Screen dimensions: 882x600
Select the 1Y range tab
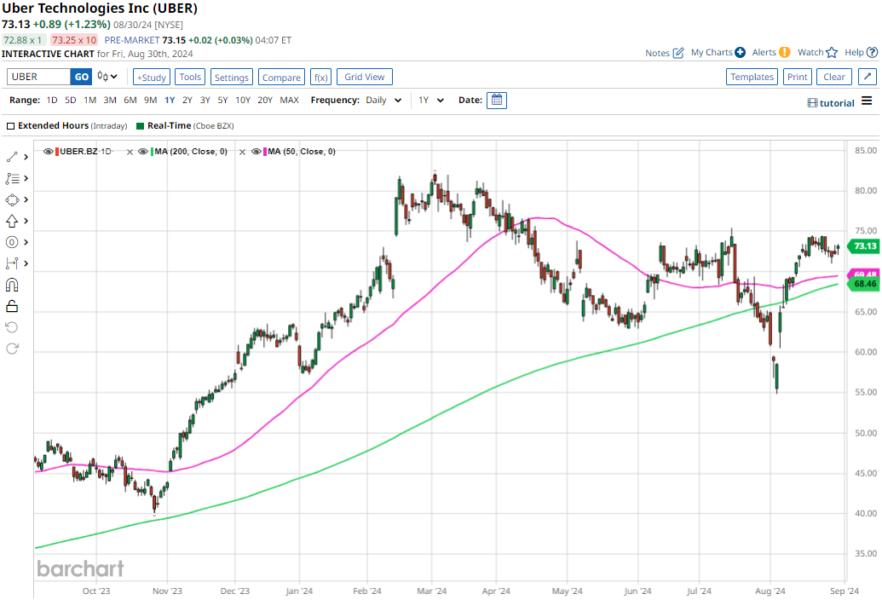(169, 100)
